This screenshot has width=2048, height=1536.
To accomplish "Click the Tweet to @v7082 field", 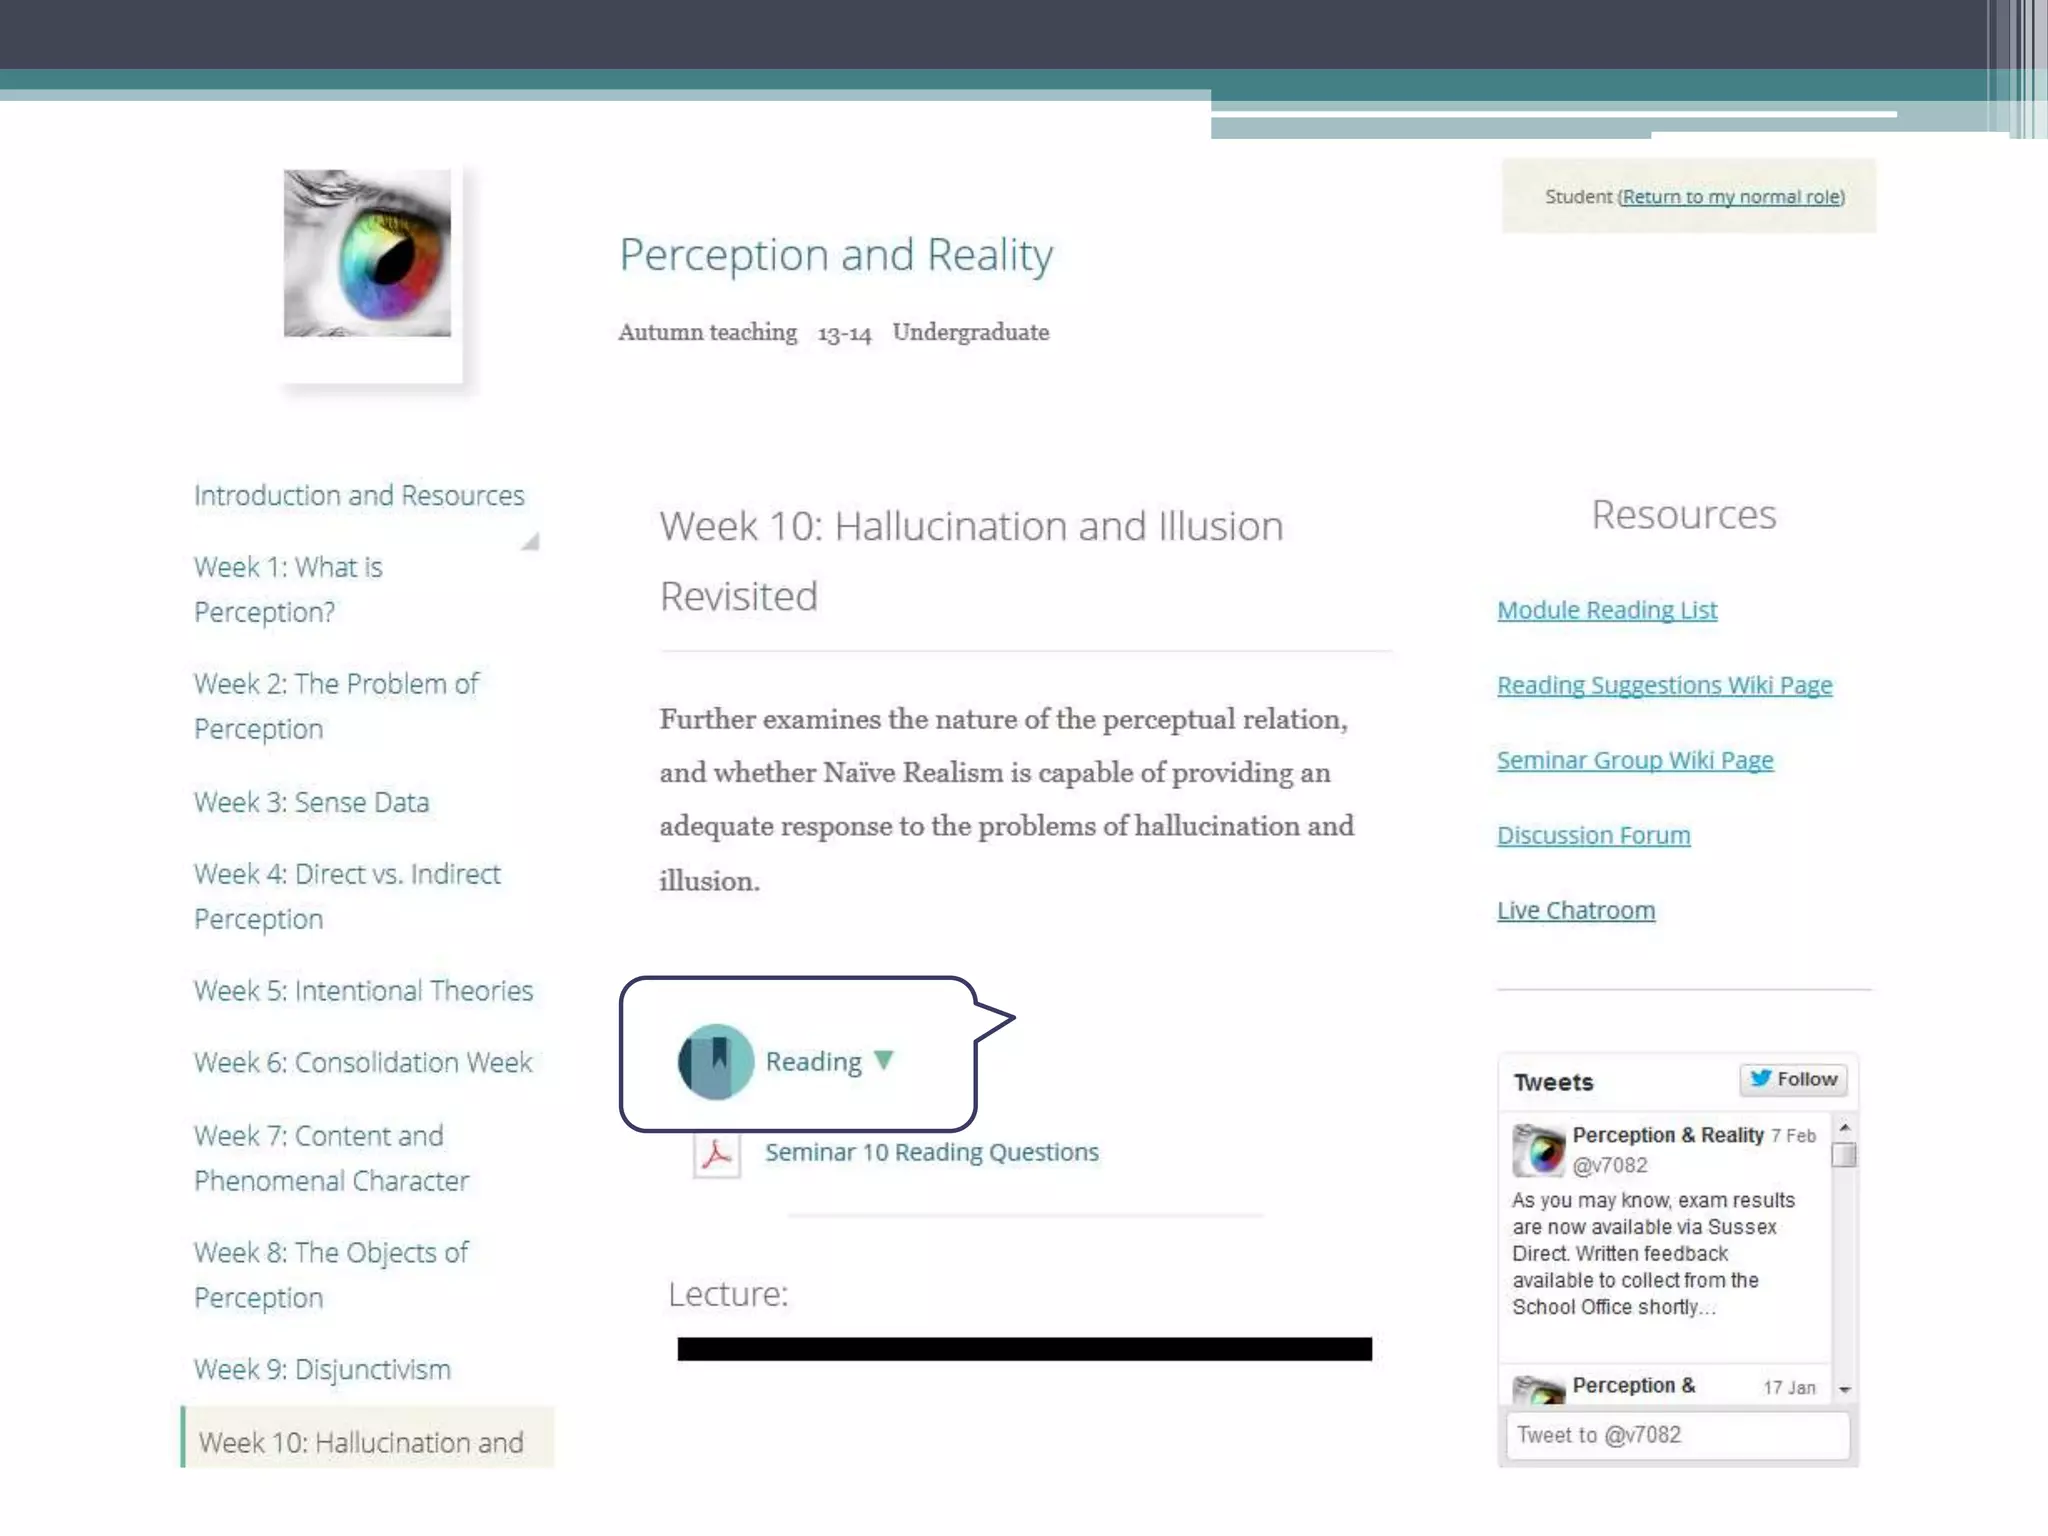I will point(1677,1435).
